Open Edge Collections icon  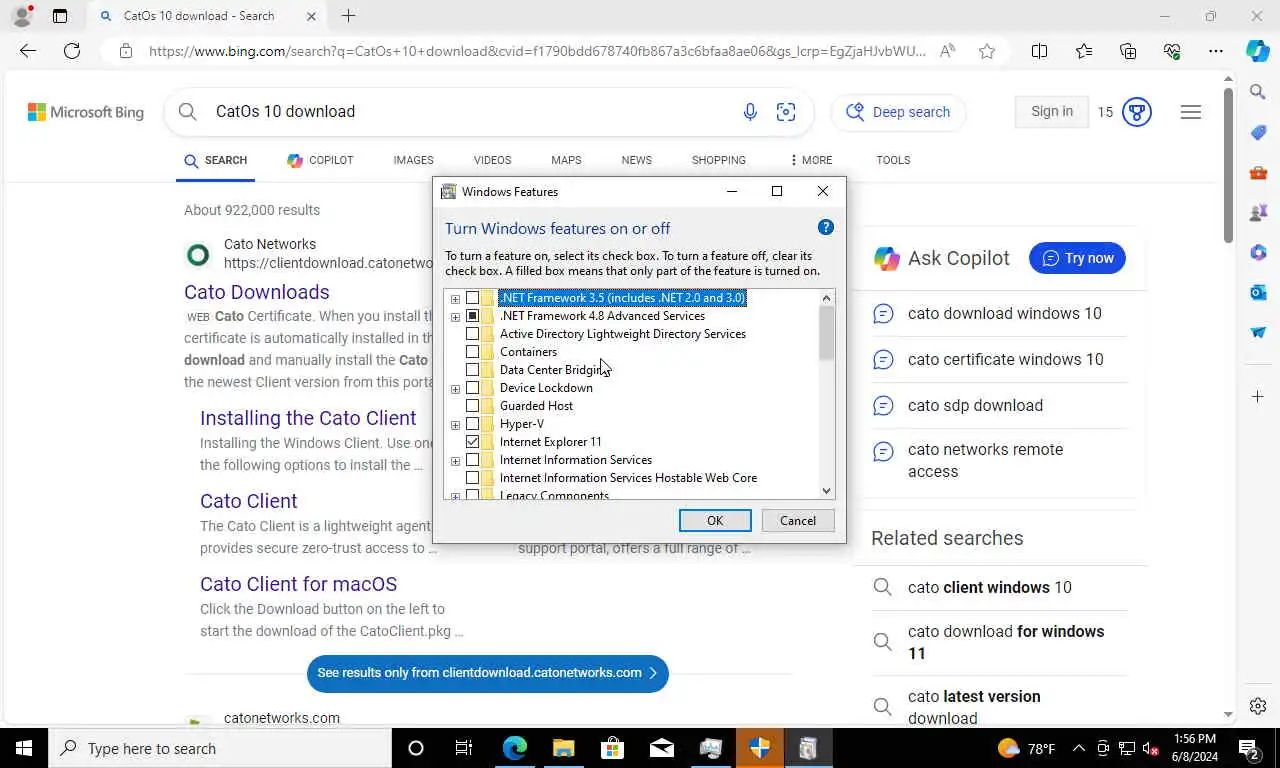pos(1128,51)
